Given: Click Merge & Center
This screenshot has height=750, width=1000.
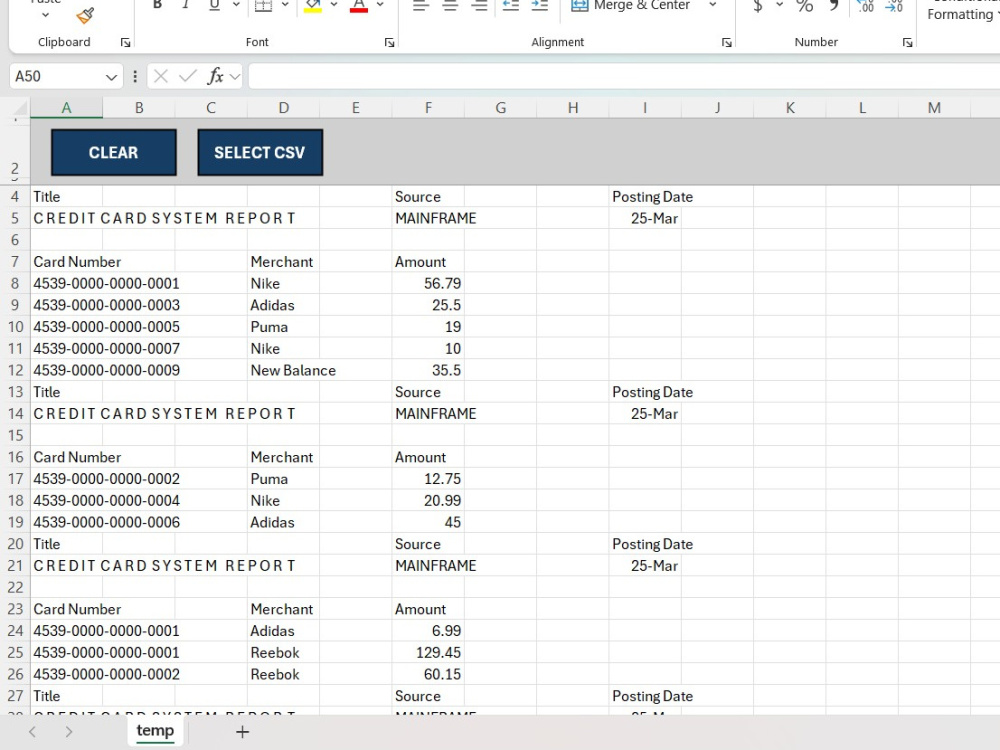Looking at the screenshot, I should pos(631,5).
